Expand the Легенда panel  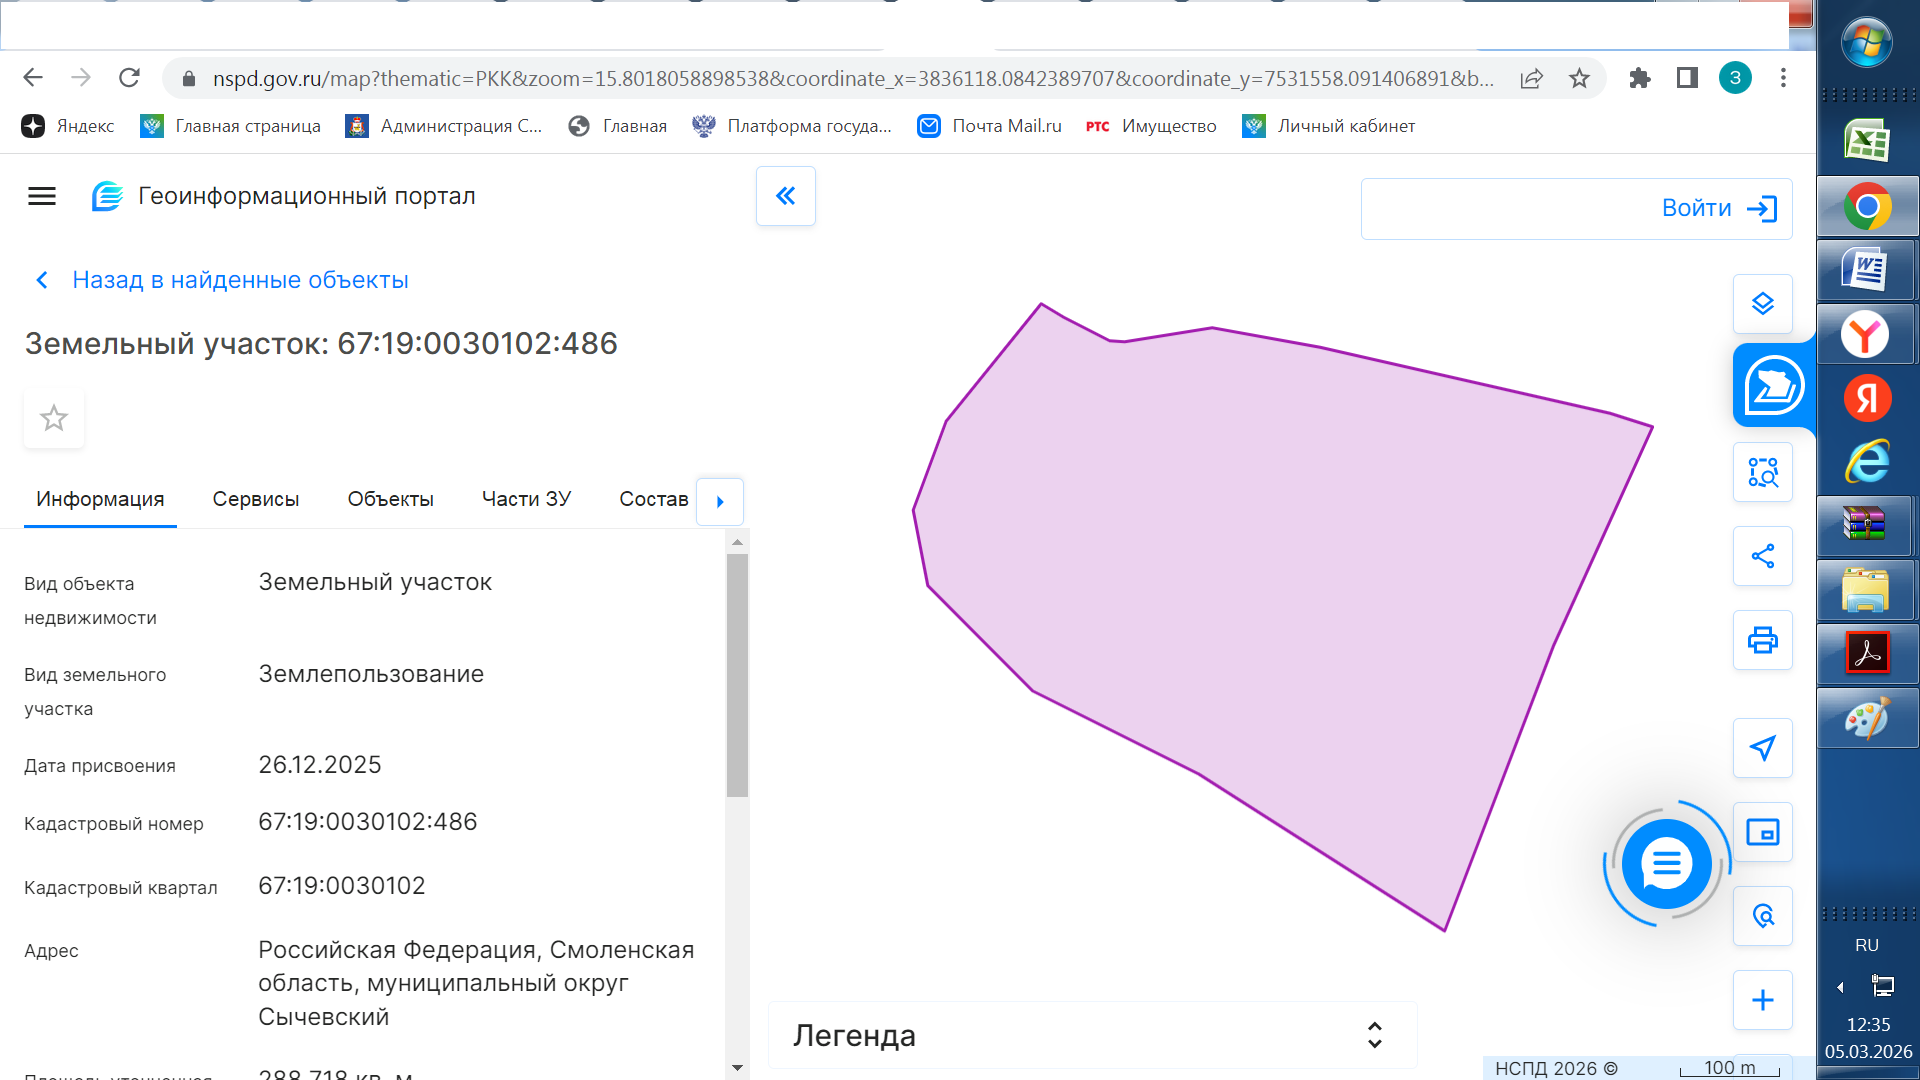click(x=1374, y=1035)
